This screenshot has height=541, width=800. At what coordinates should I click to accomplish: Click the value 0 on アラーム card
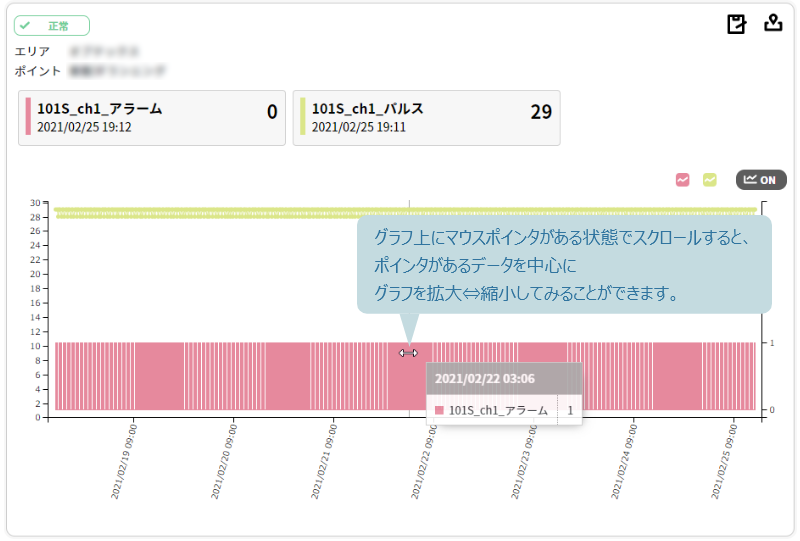tap(272, 112)
